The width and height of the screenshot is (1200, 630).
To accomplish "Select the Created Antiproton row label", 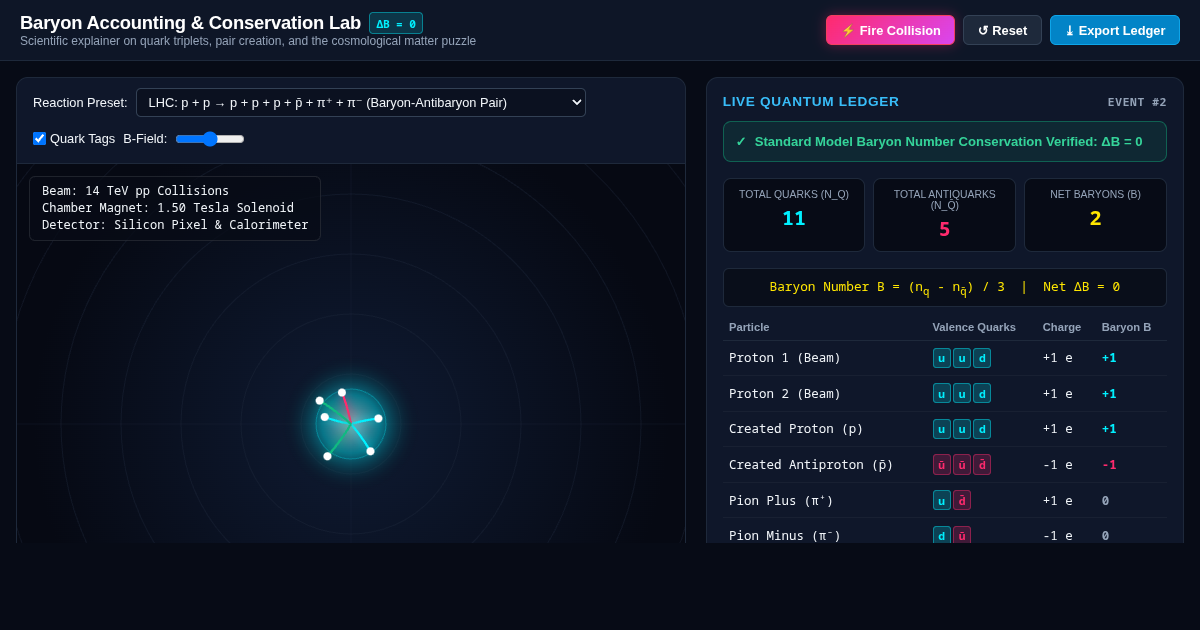I will [x=811, y=464].
